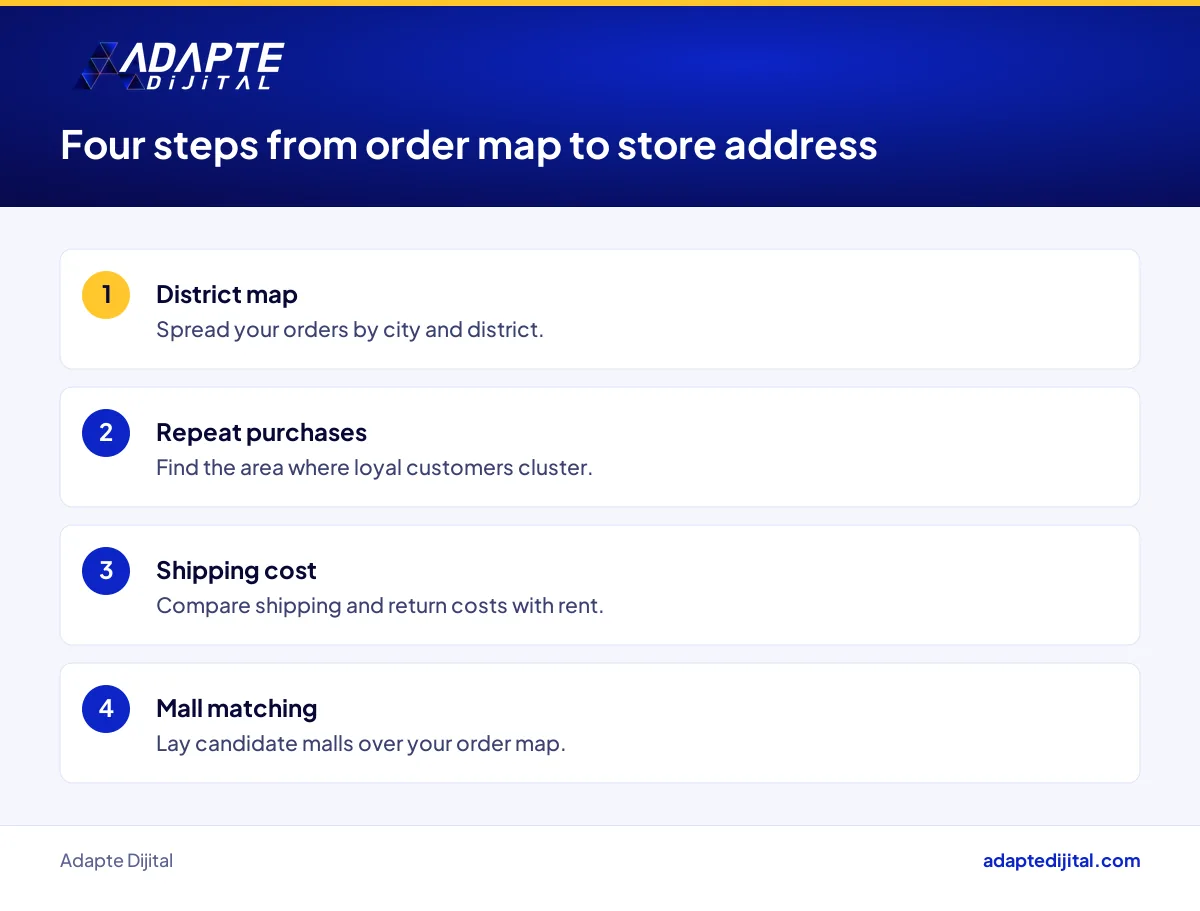Select the blue step 3 circle
1200x911 pixels.
[106, 571]
